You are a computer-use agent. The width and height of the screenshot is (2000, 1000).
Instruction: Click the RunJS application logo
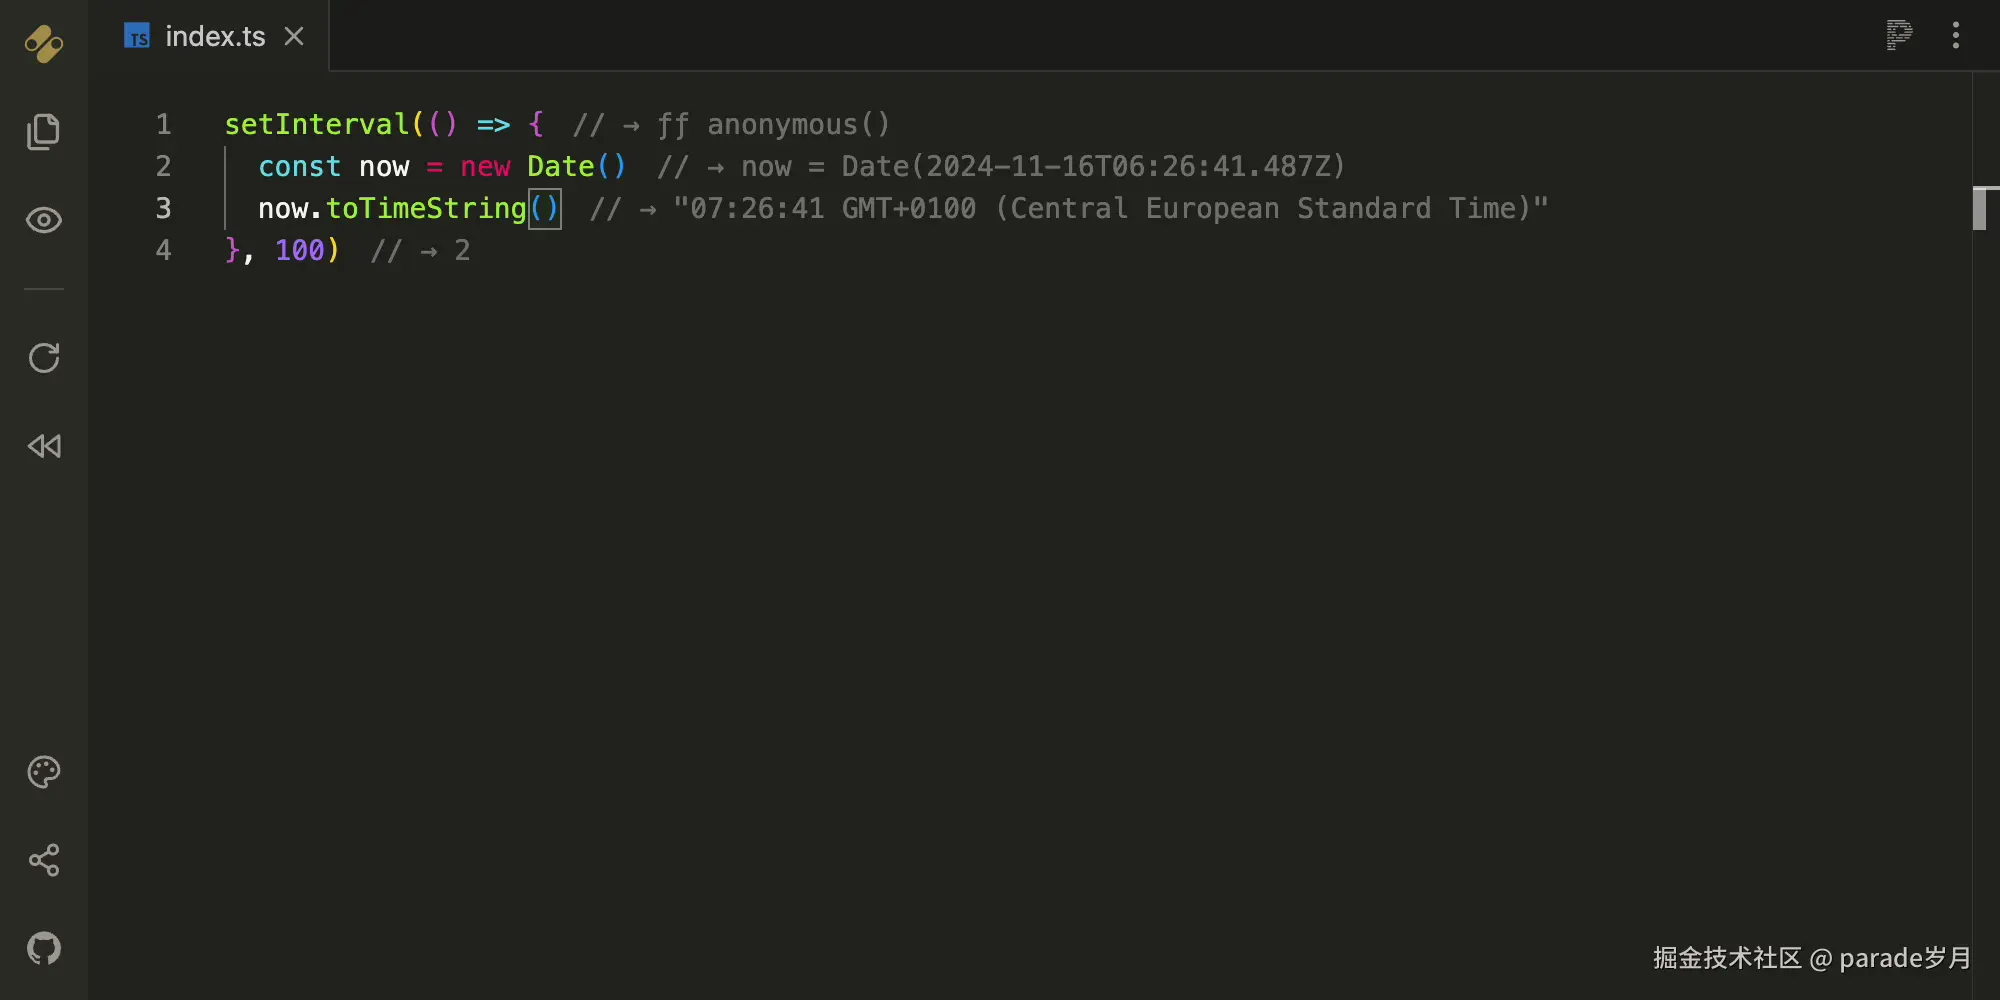(x=43, y=43)
